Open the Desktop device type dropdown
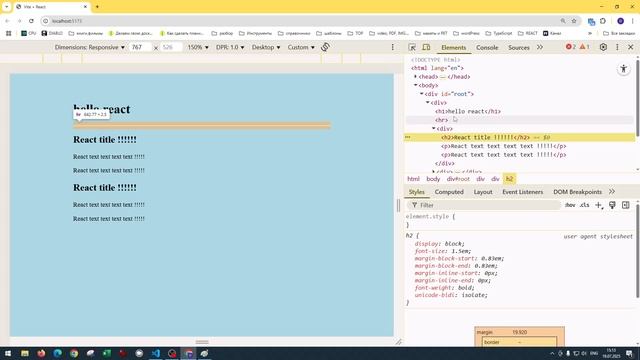 tap(266, 47)
